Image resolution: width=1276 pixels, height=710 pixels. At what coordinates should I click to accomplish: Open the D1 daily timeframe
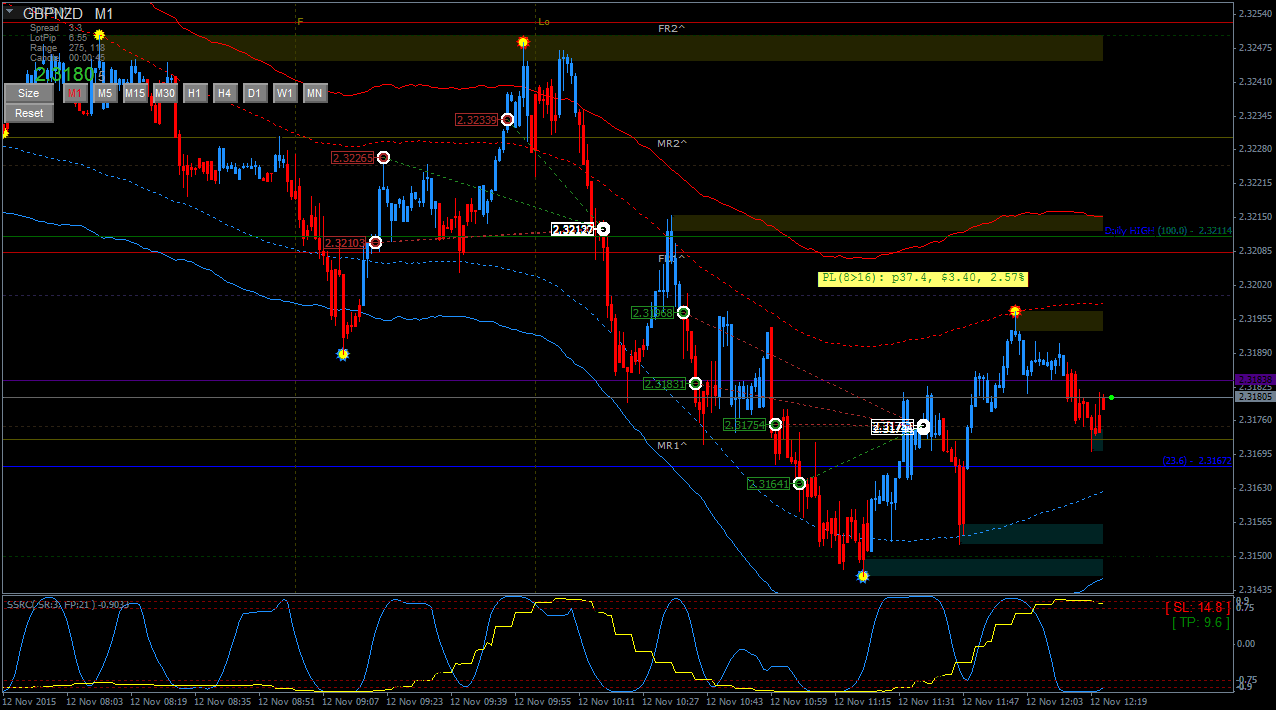255,93
